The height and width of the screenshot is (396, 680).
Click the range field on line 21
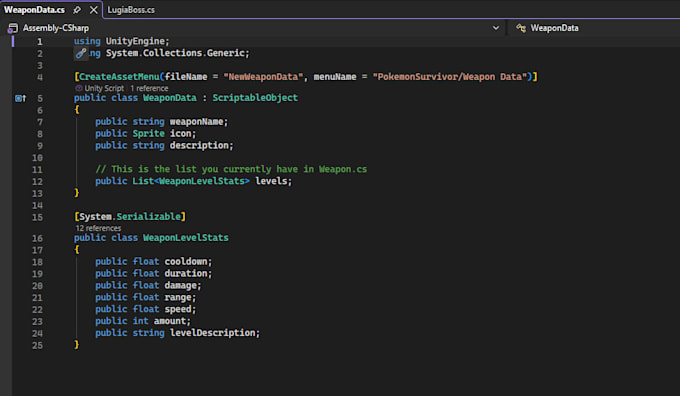tap(178, 297)
